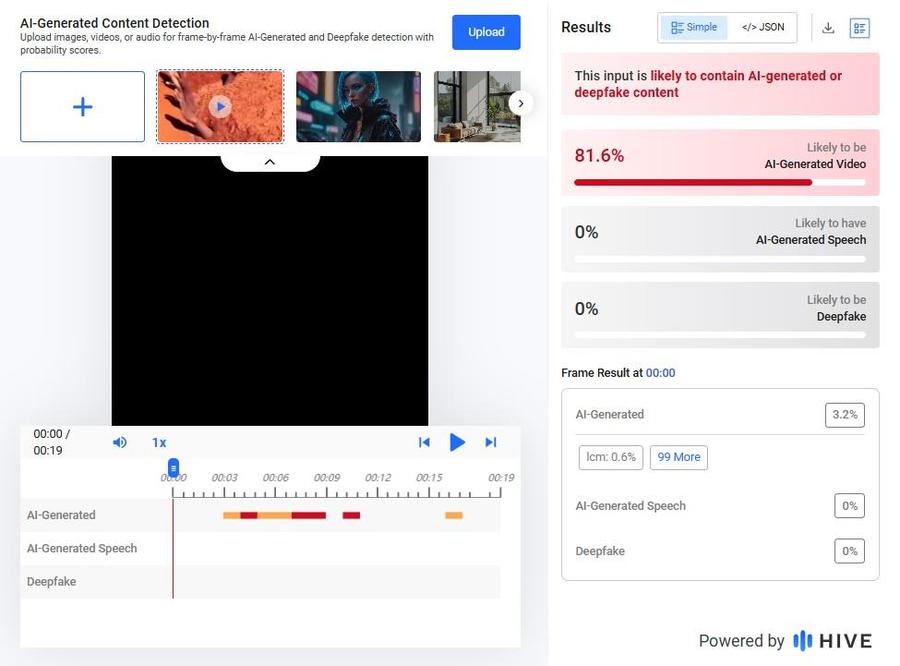Click the lcm: 0.6% tag
Screen dimensions: 900x666
click(611, 457)
